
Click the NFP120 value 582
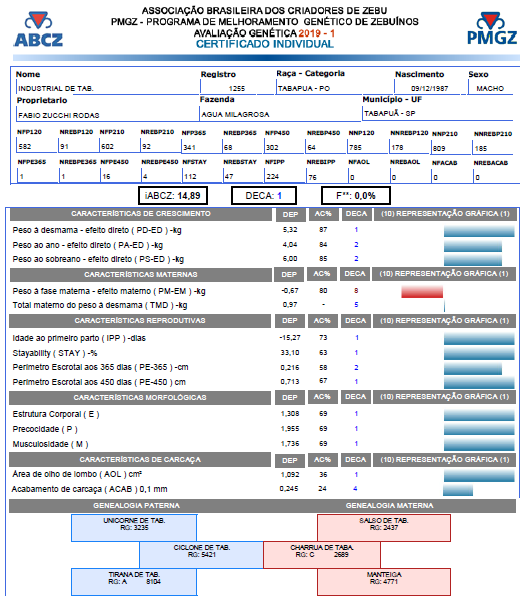click(x=25, y=146)
